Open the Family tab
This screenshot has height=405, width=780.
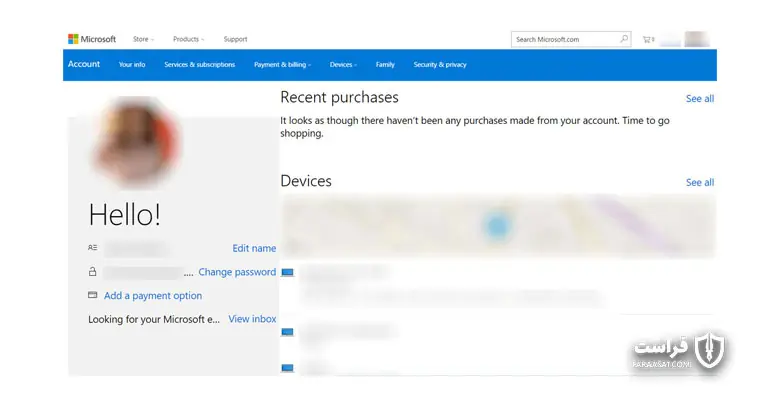click(x=385, y=65)
